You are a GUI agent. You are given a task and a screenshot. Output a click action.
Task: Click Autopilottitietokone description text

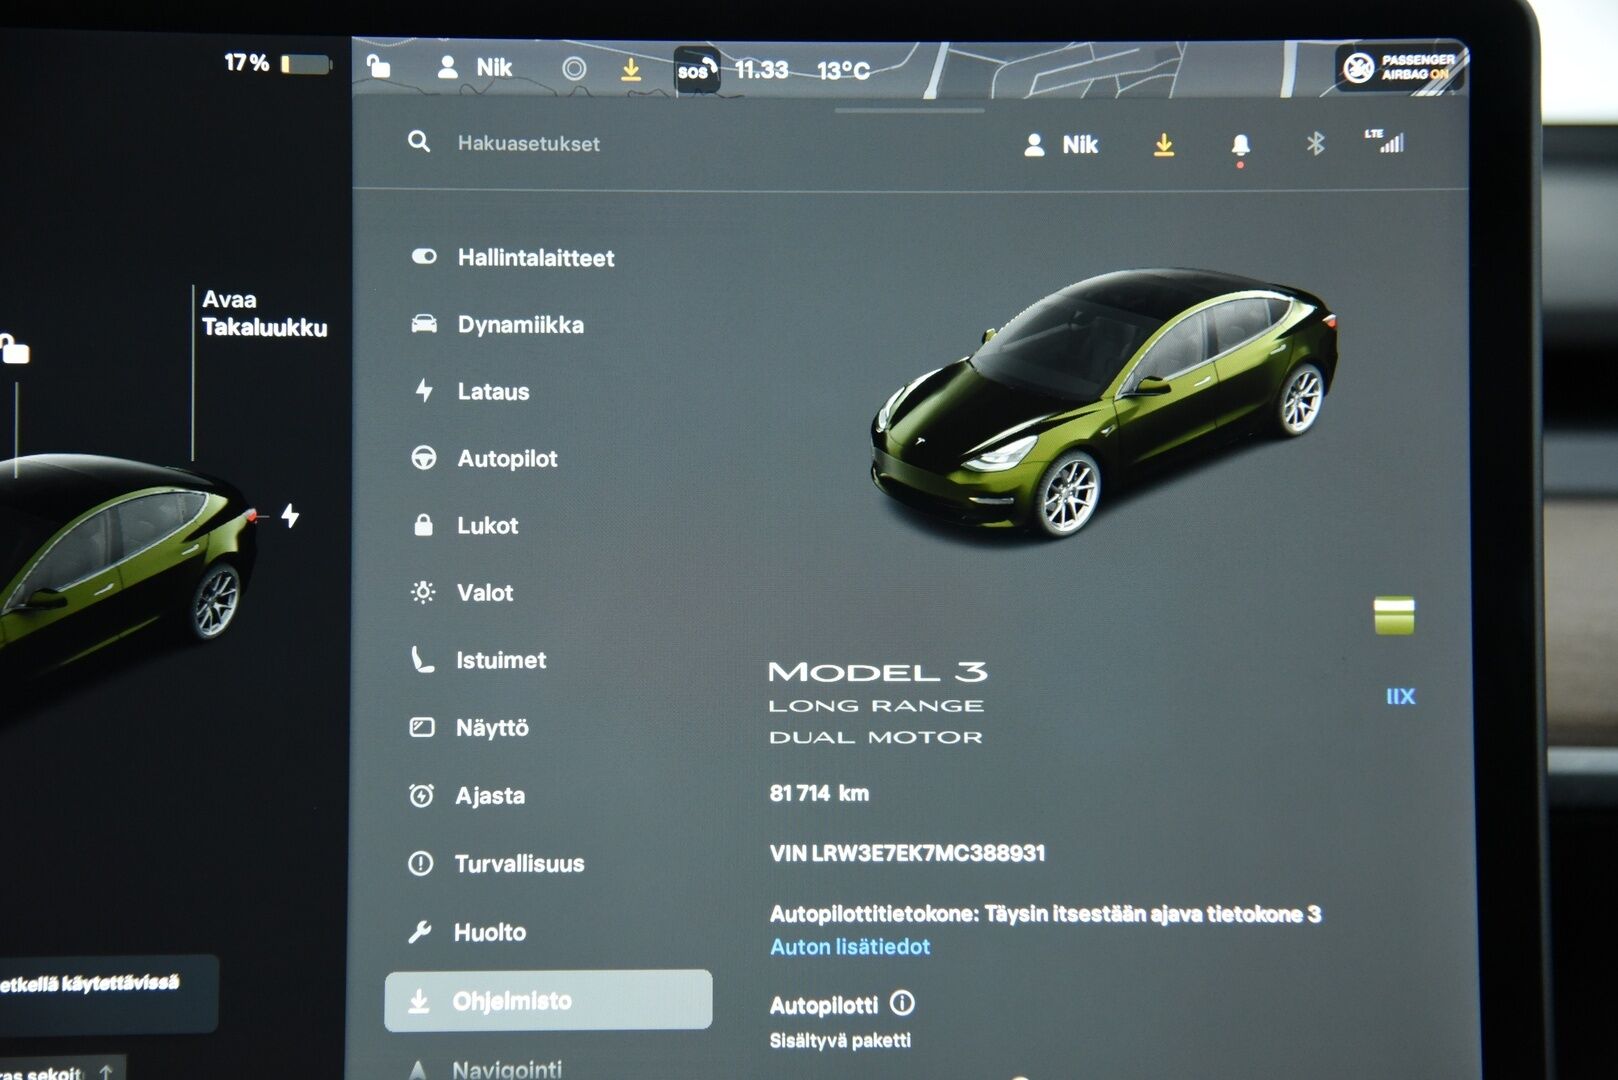pos(1045,913)
